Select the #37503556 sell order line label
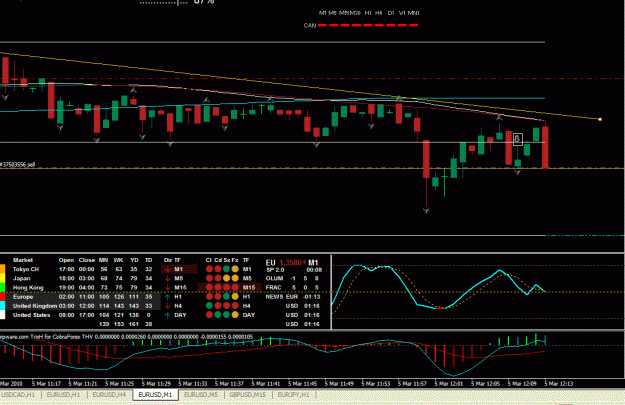This screenshot has height=405, width=625. (x=18, y=164)
